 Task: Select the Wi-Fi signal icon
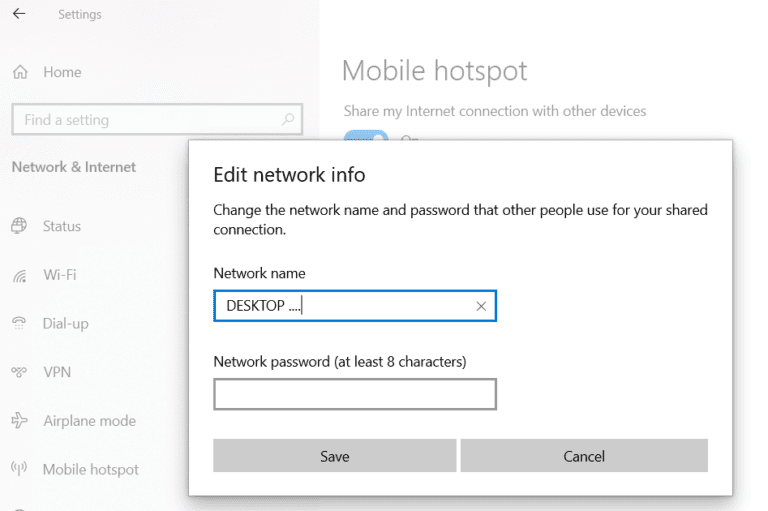coord(19,275)
